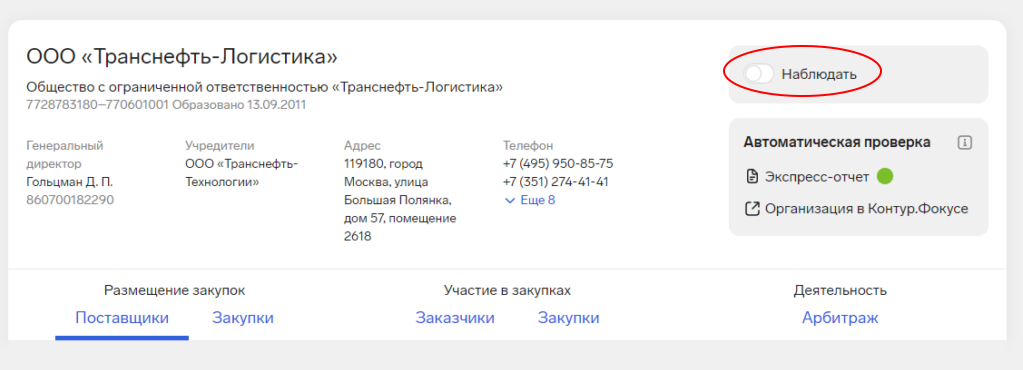1023x370 pixels.
Task: Click the document icon before Экспресс-отчет
Action: (752, 176)
